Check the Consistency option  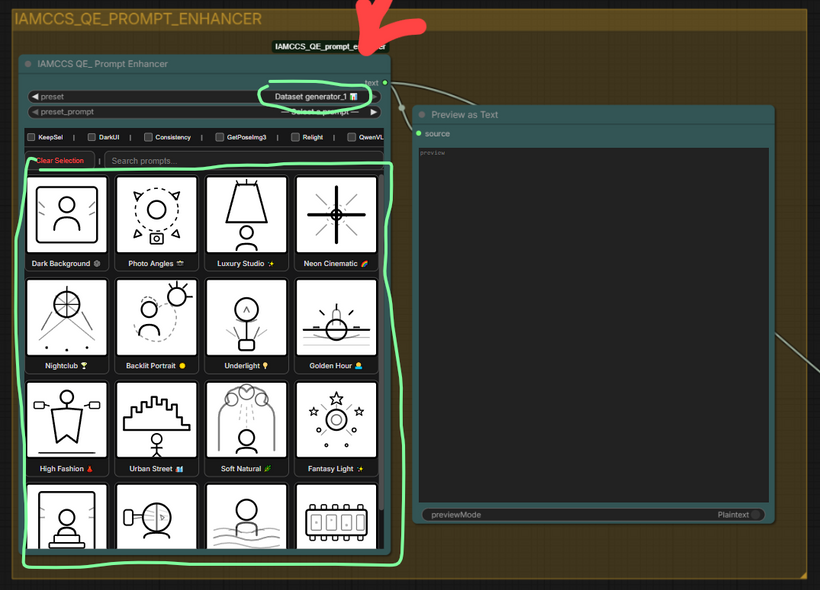click(x=148, y=137)
